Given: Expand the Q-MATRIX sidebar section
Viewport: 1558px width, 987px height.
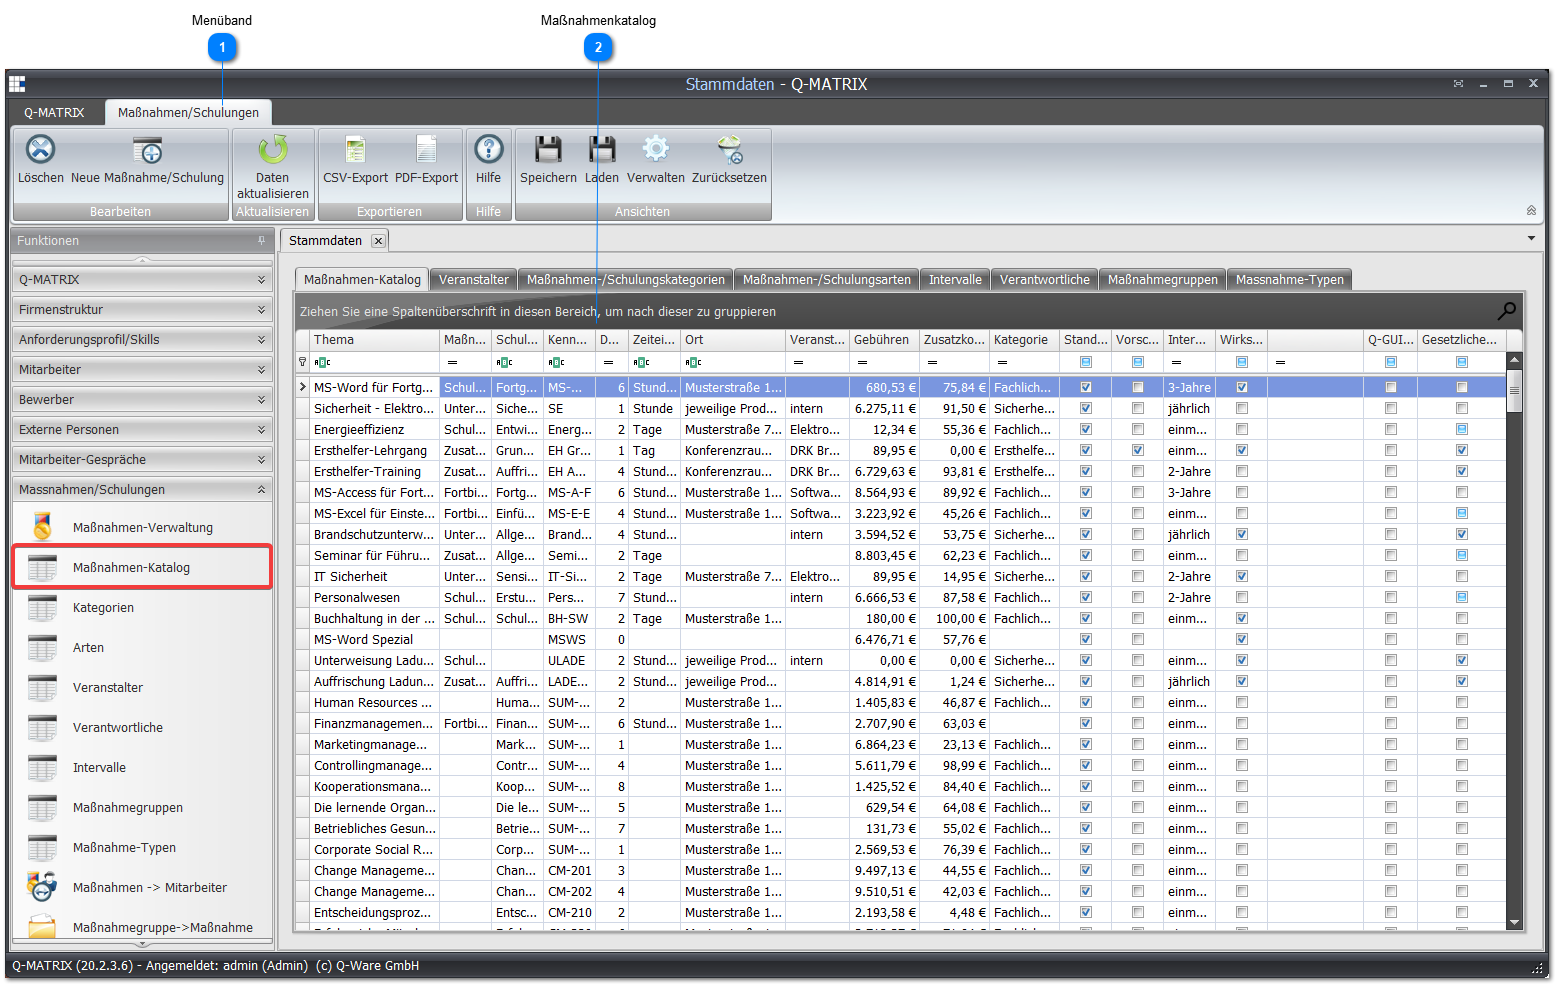Looking at the screenshot, I should pos(143,279).
